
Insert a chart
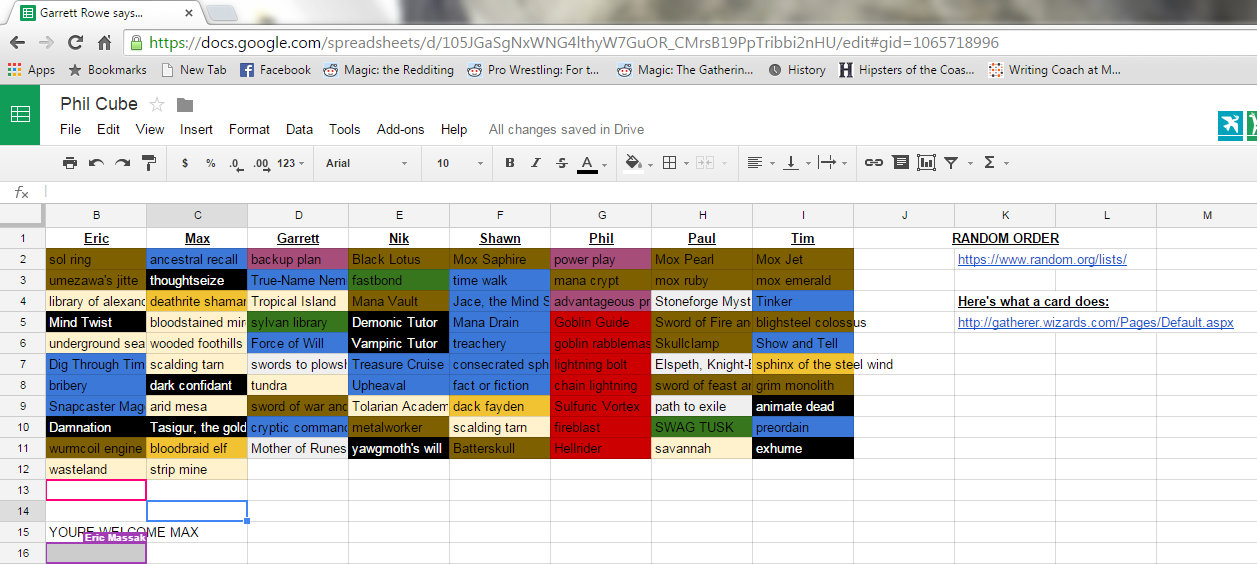coord(926,163)
